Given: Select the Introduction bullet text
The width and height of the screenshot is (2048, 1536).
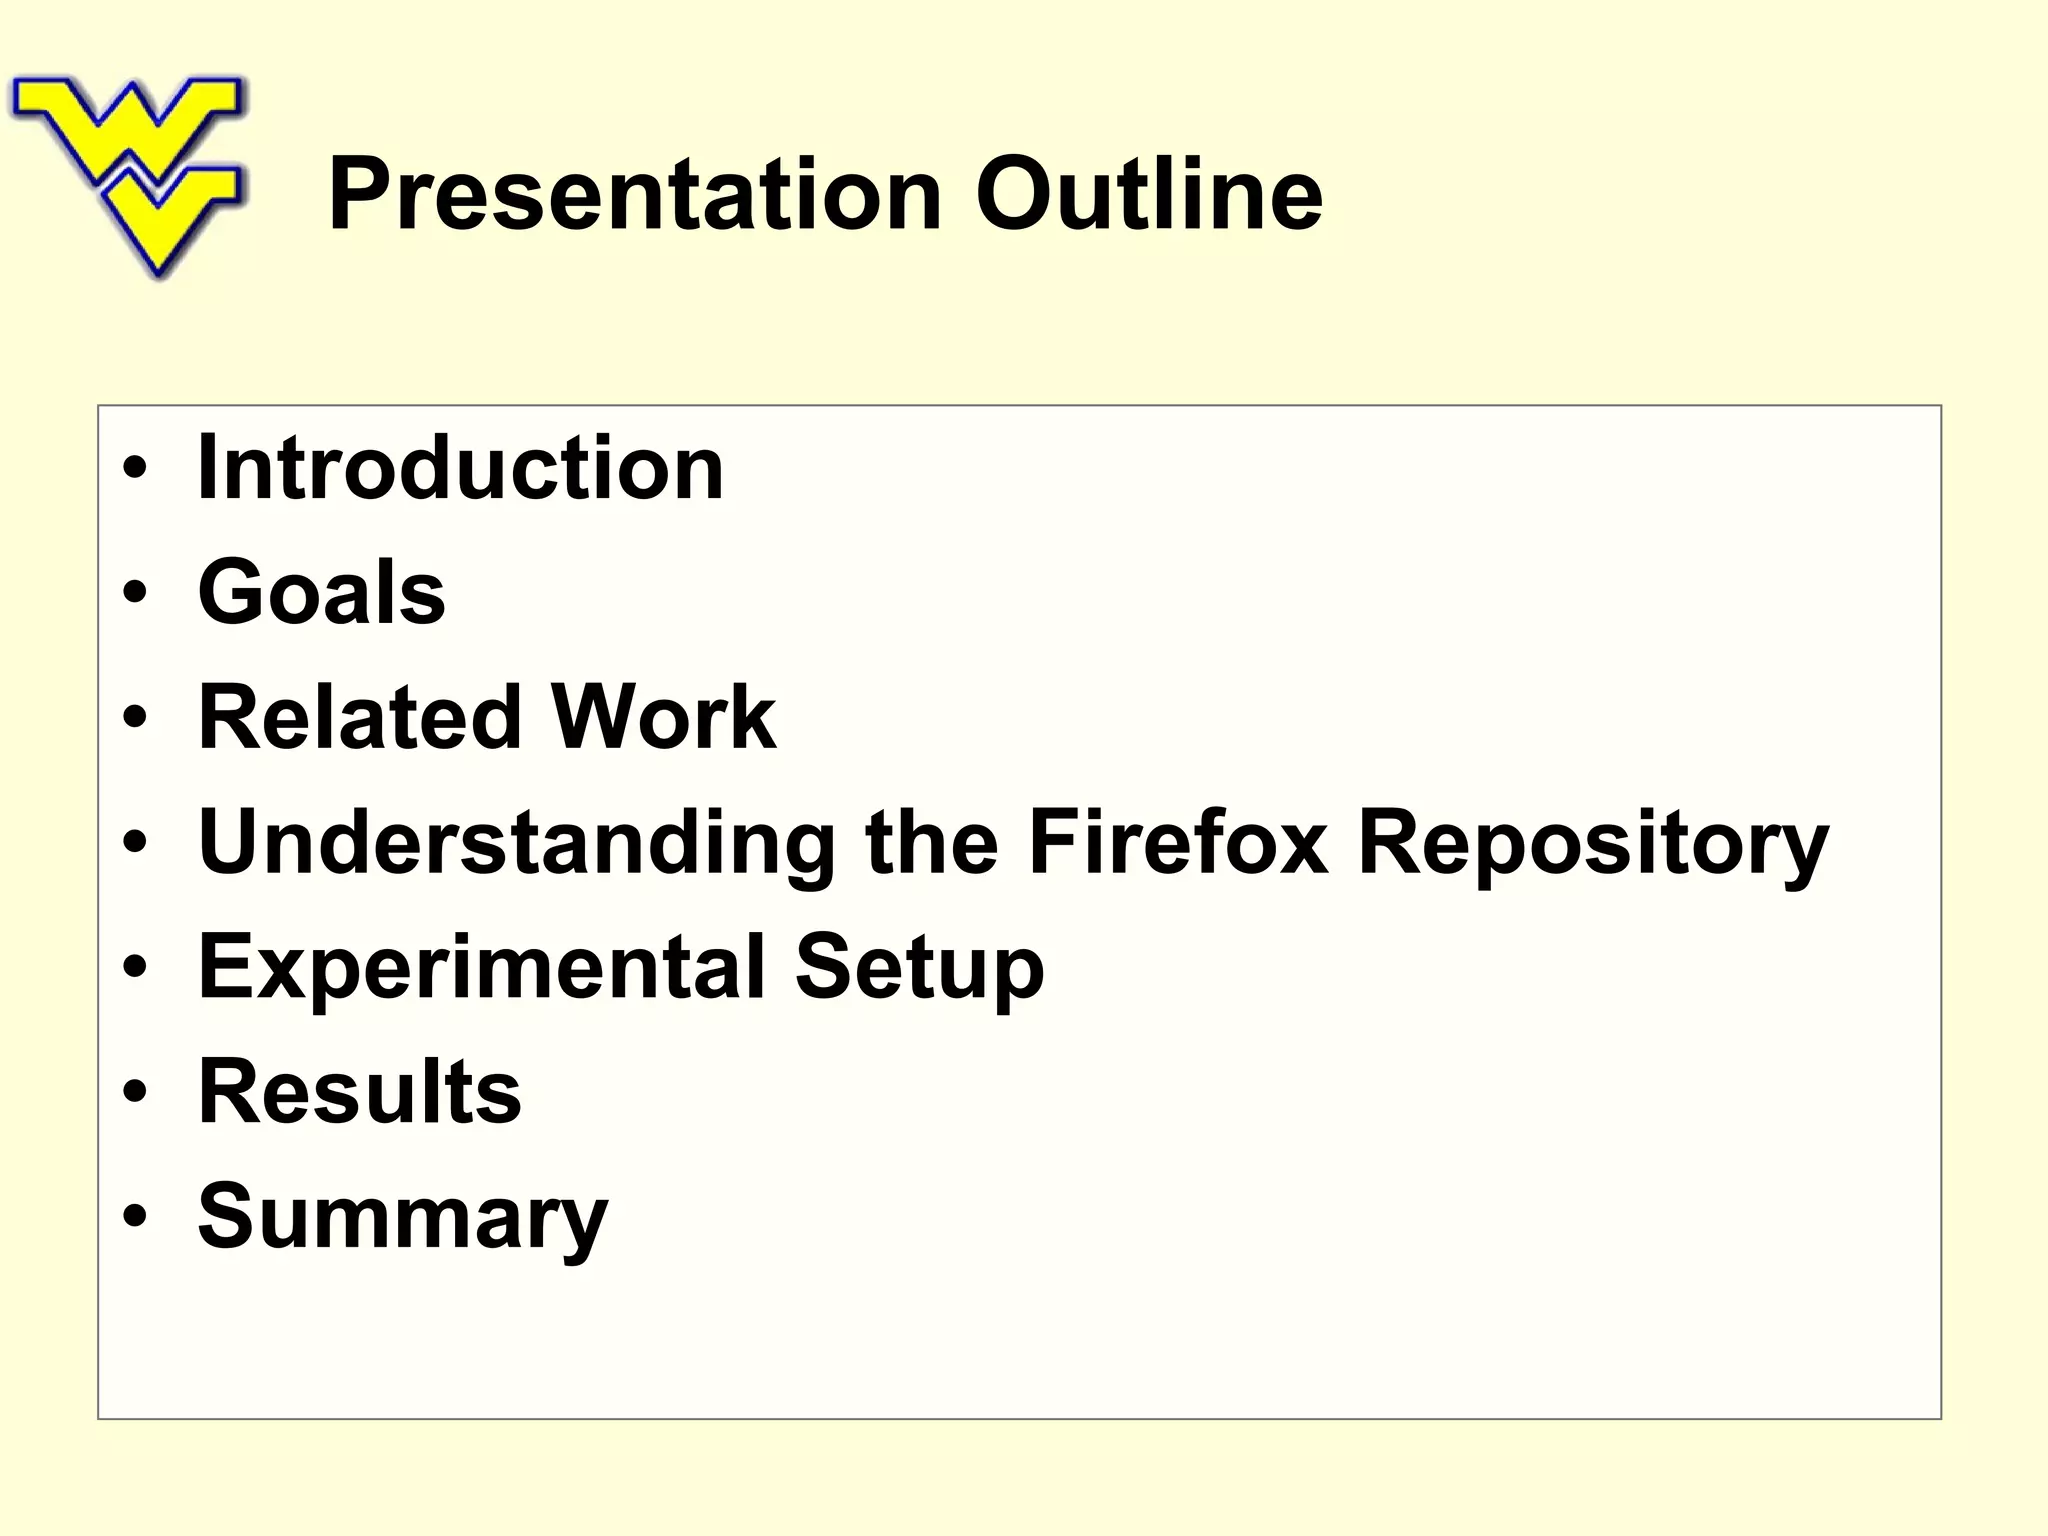Looking at the screenshot, I should 461,468.
